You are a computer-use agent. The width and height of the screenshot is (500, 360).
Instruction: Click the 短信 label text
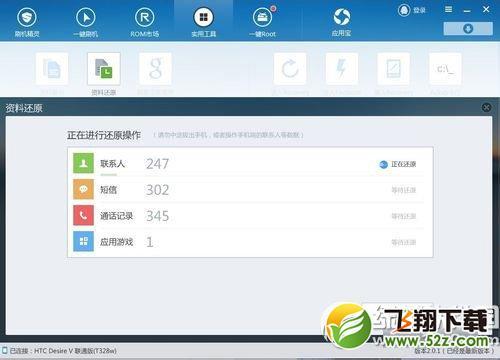(x=109, y=190)
